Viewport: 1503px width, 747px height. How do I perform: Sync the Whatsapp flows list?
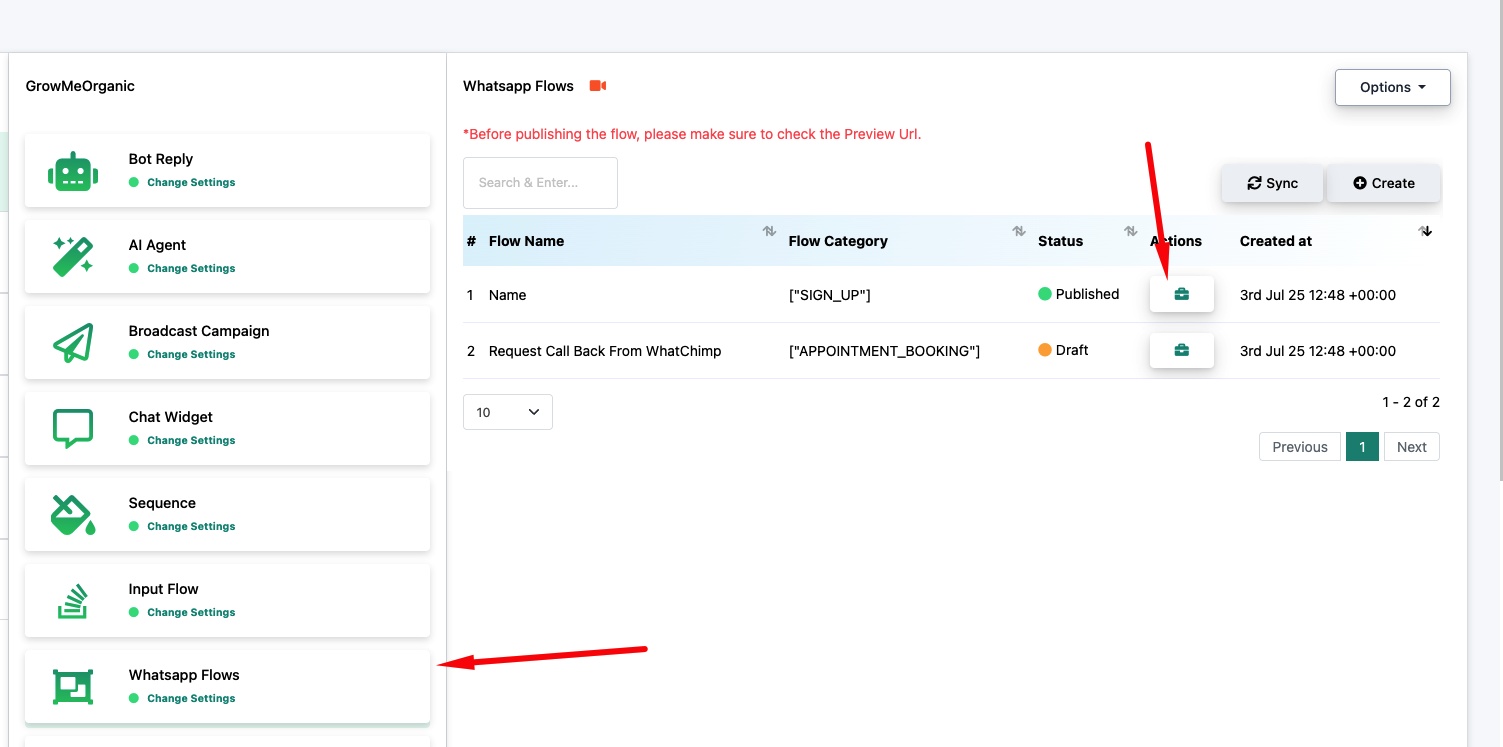point(1272,183)
